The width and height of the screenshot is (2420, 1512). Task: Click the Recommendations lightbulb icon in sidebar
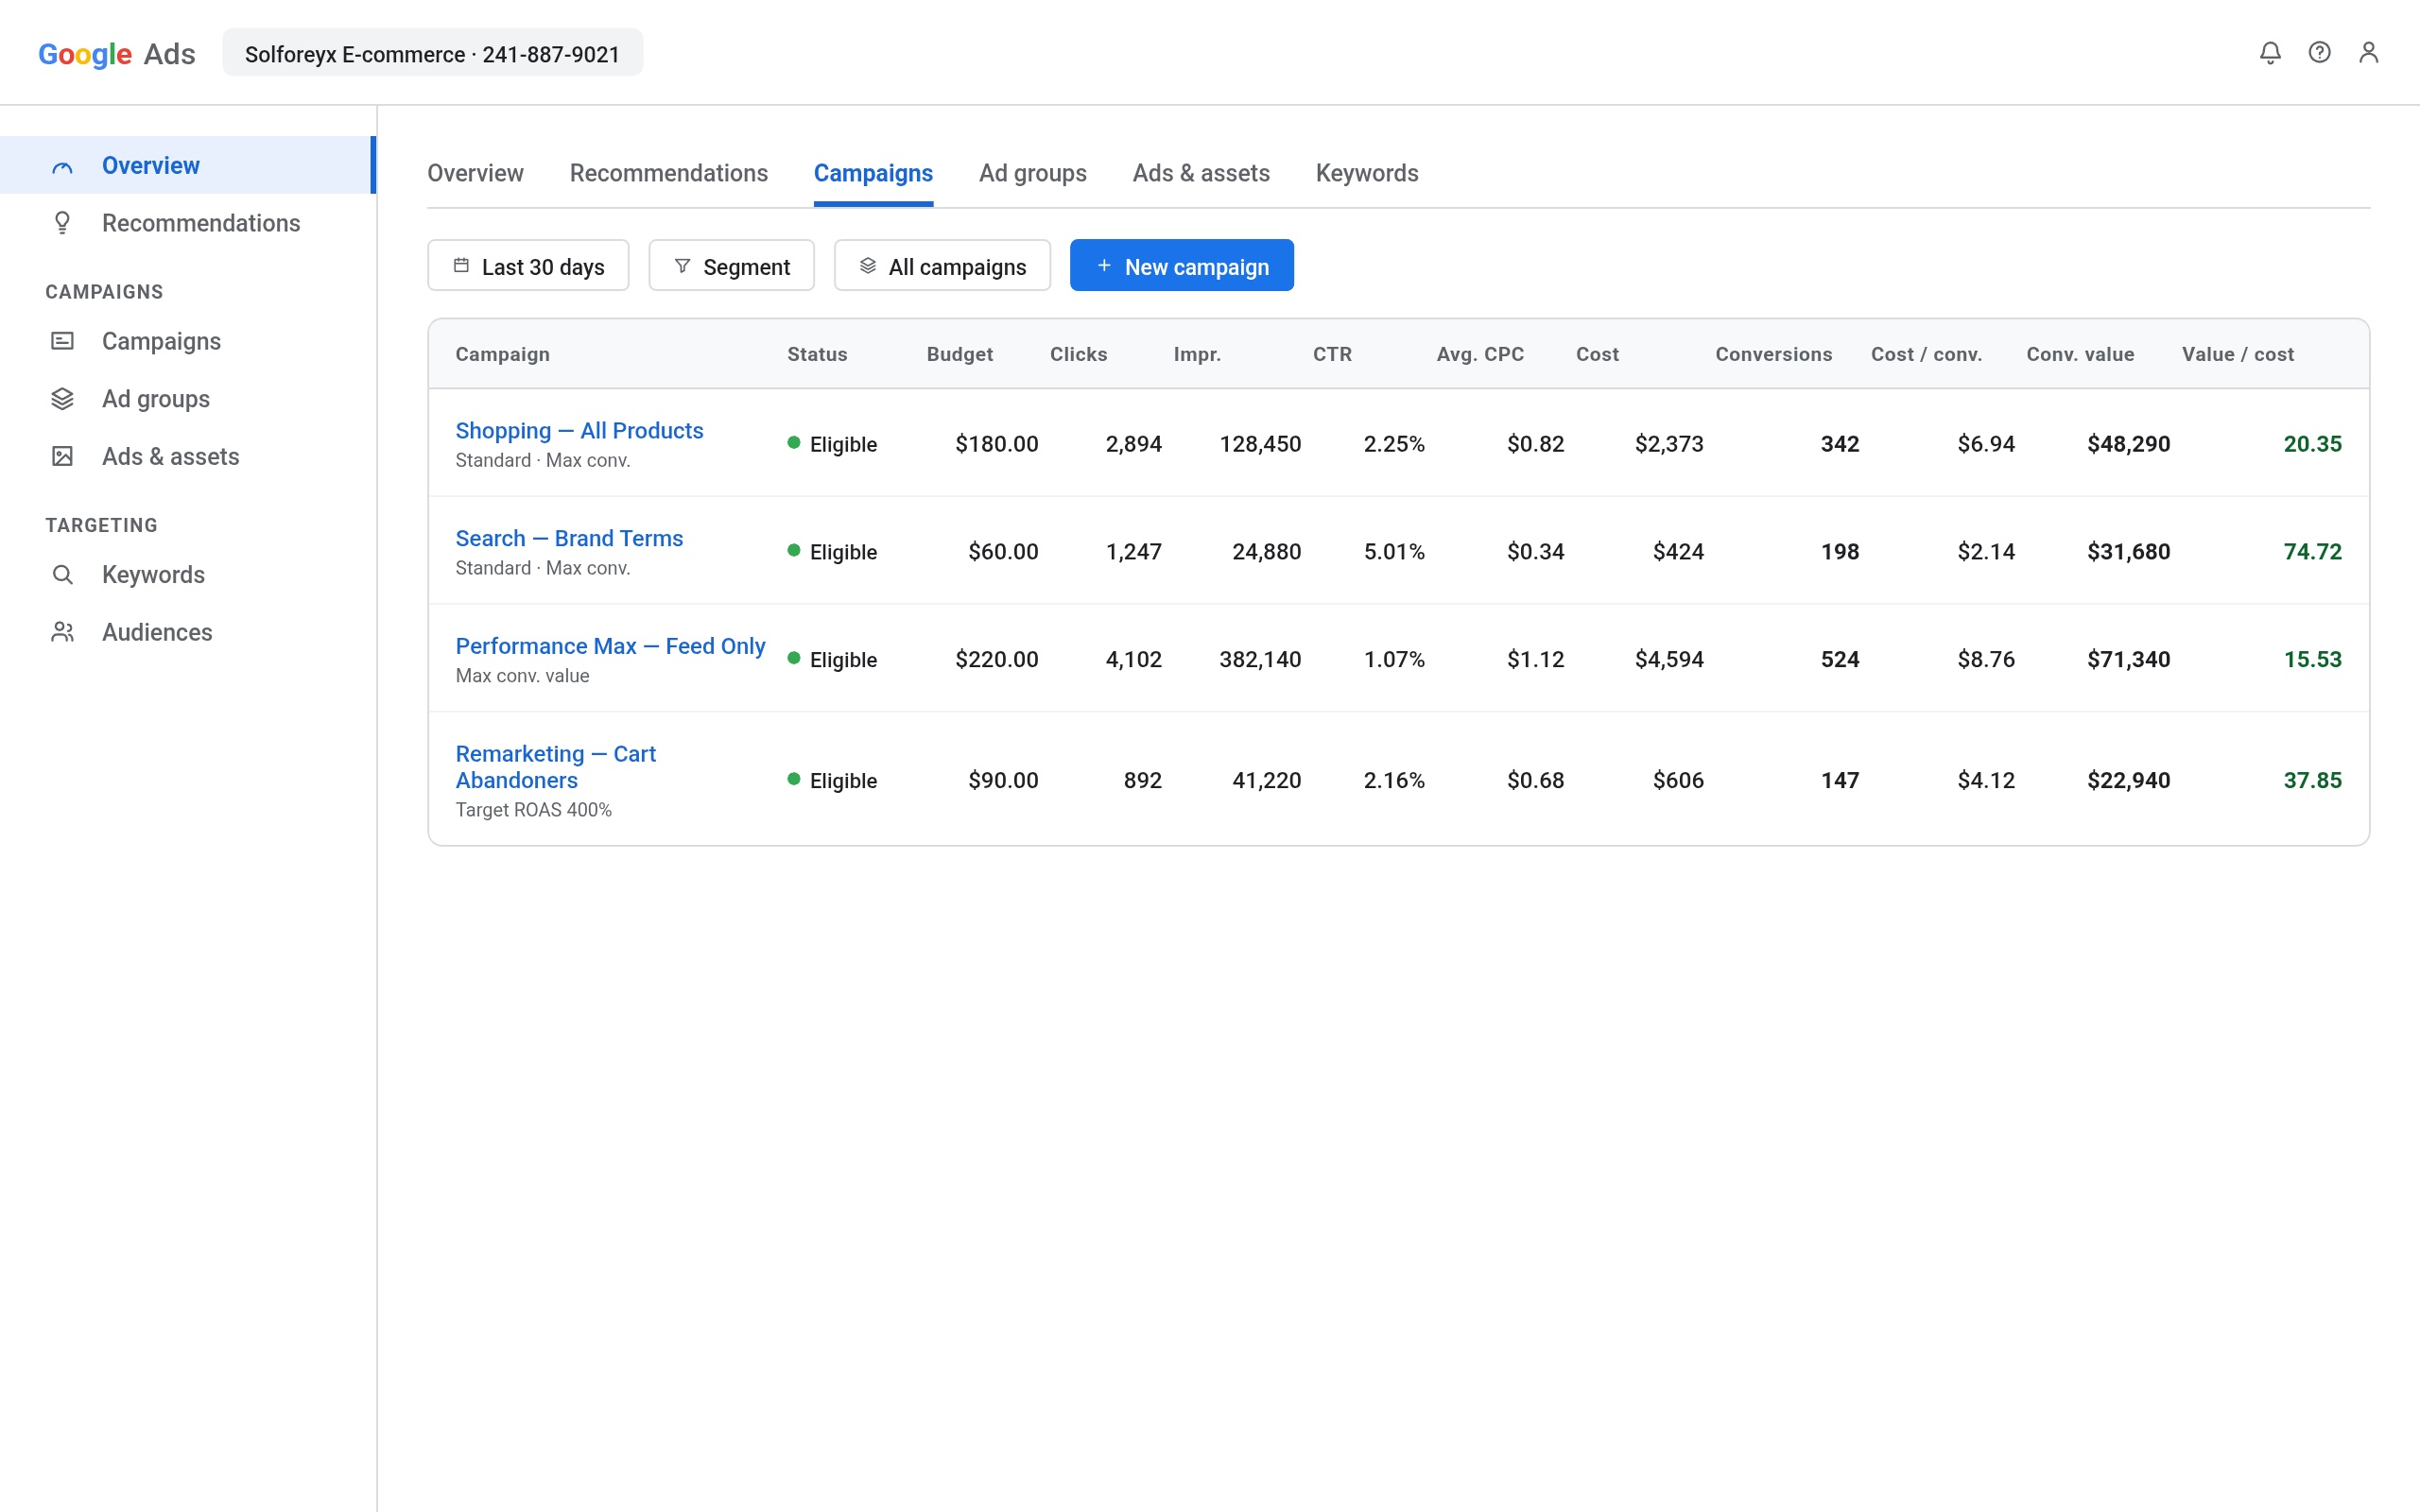62,223
